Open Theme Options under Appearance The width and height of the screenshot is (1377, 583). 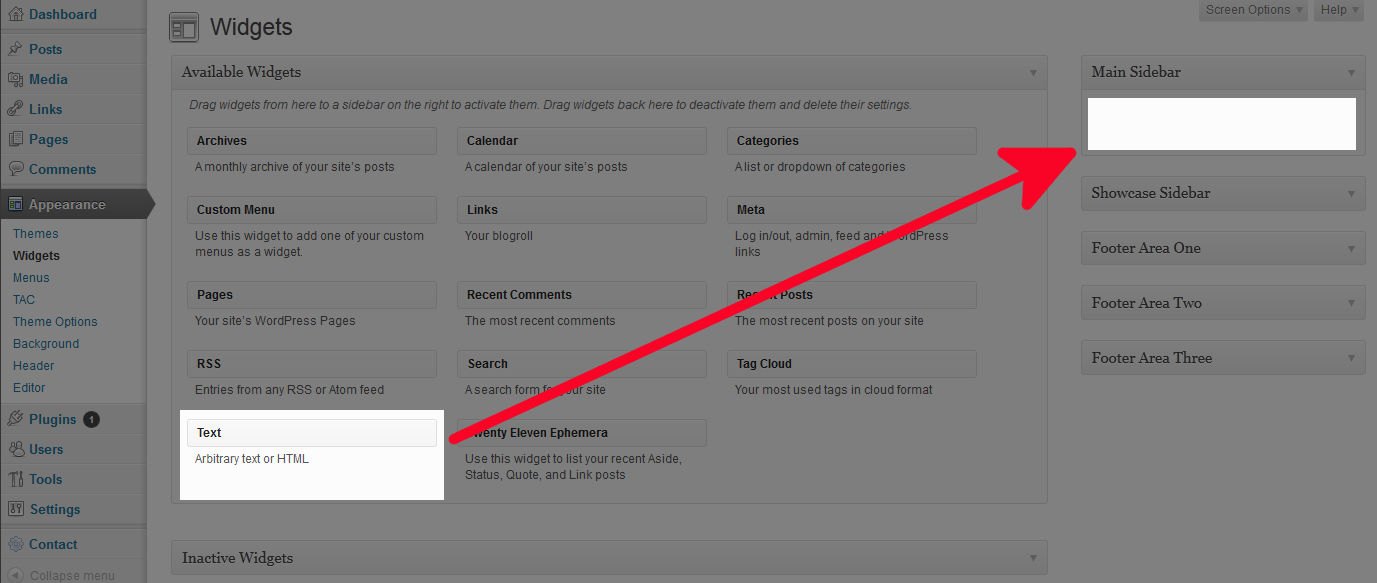pyautogui.click(x=55, y=322)
